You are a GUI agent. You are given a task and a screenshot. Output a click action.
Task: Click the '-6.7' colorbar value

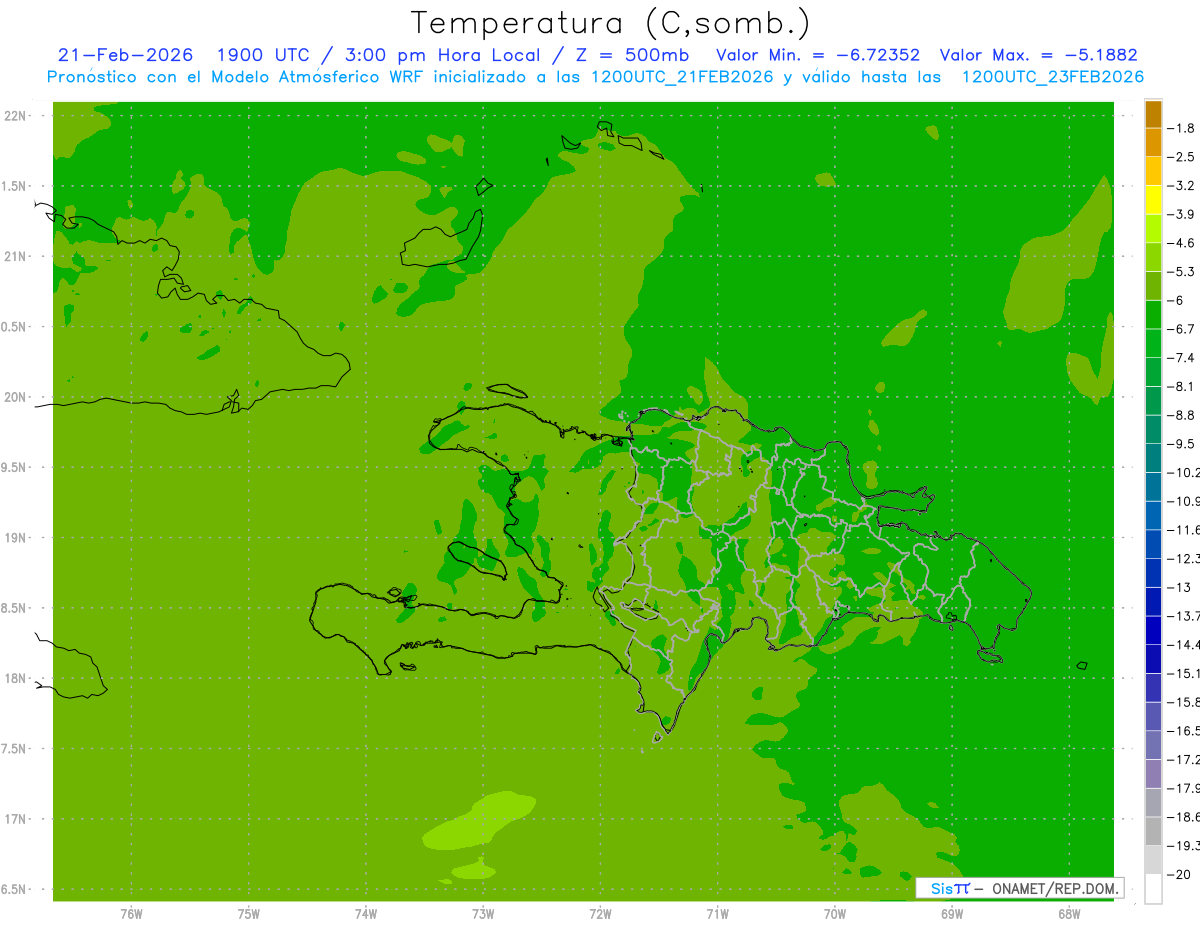click(x=1181, y=329)
